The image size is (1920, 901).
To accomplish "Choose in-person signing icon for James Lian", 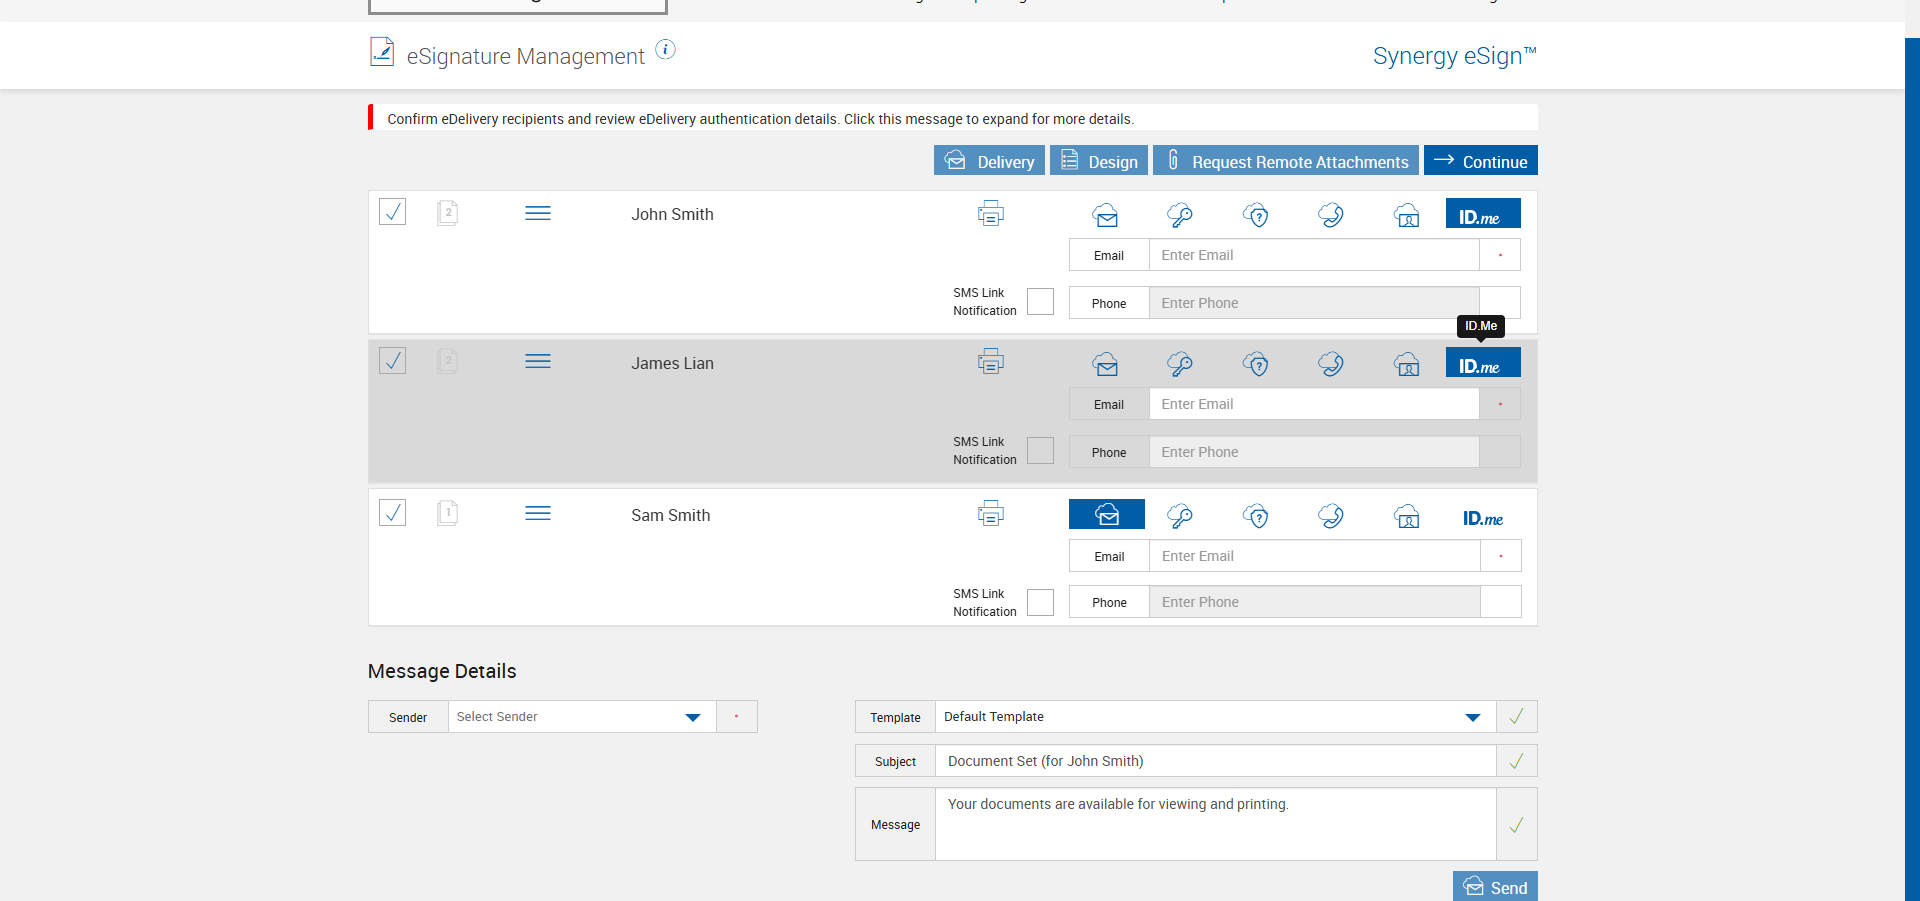I will (x=1407, y=364).
